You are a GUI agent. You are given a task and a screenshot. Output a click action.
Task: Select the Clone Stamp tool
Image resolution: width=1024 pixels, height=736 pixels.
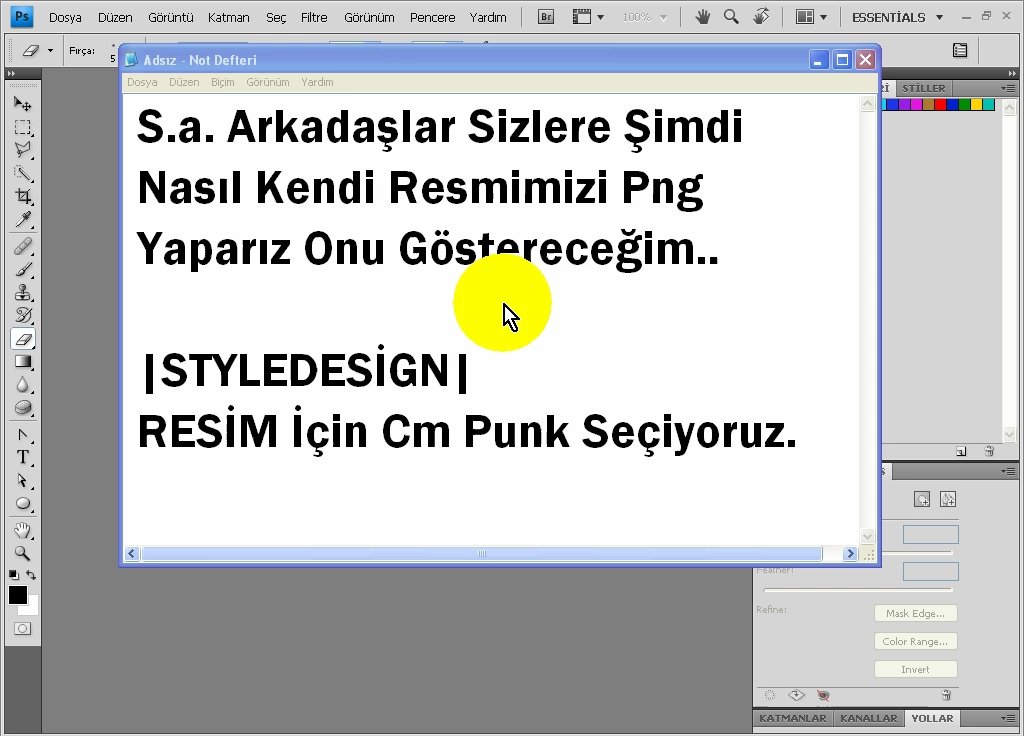23,292
